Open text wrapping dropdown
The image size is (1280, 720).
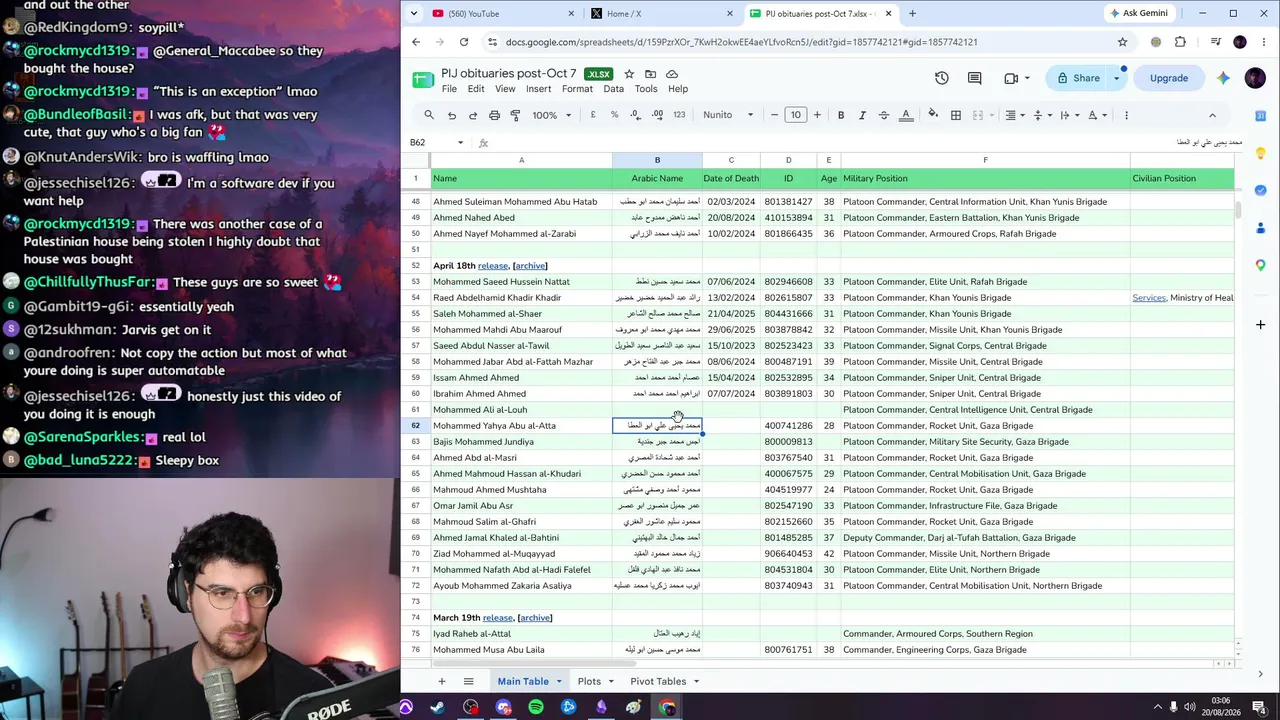tap(1069, 115)
